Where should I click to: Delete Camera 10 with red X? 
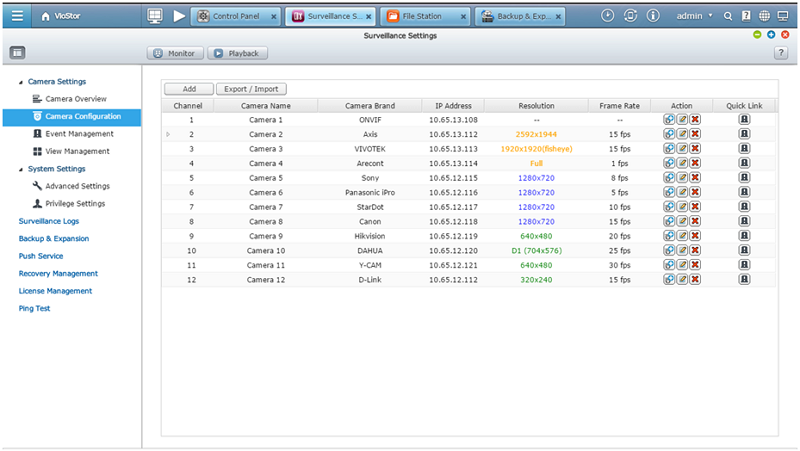pyautogui.click(x=695, y=250)
